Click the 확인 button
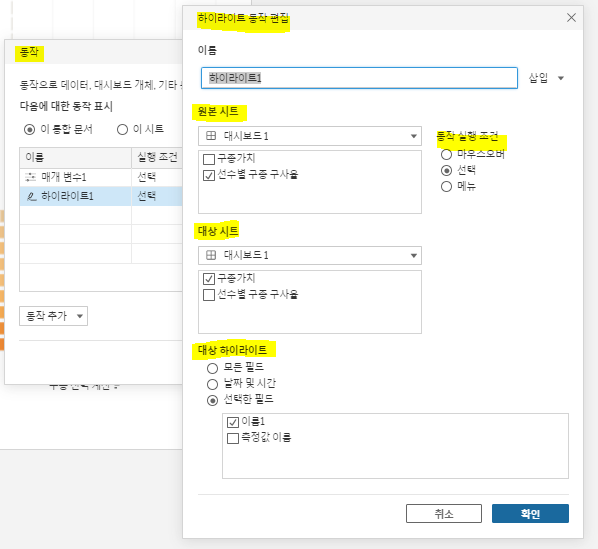The image size is (598, 549). tap(530, 514)
